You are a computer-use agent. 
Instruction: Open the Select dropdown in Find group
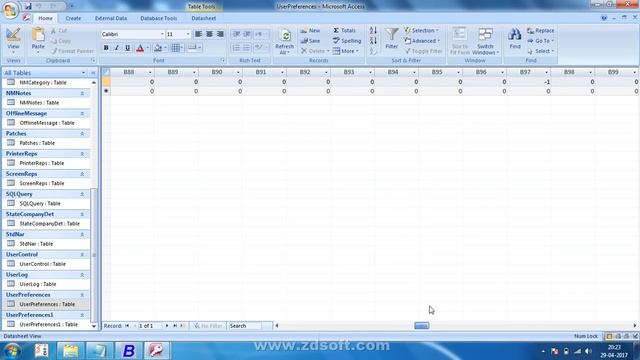(x=541, y=51)
